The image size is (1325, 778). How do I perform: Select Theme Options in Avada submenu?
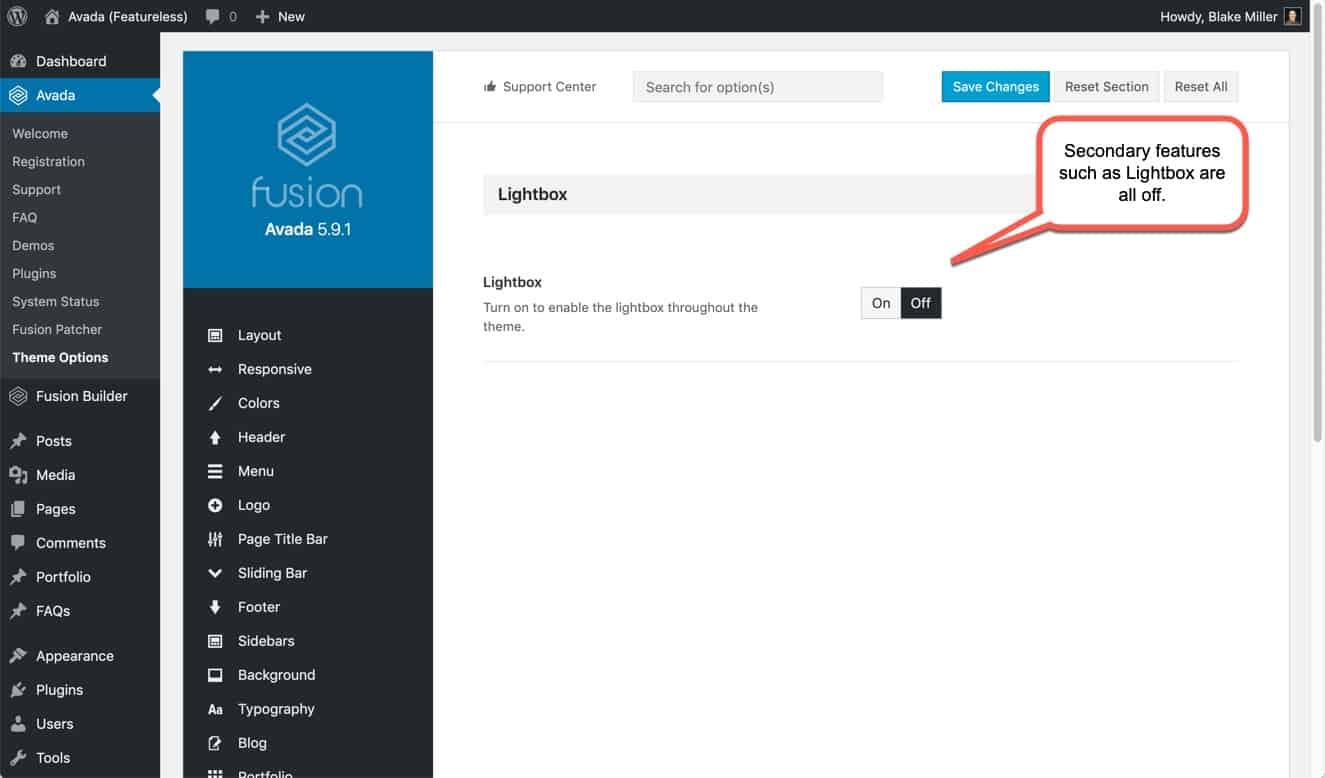[60, 357]
